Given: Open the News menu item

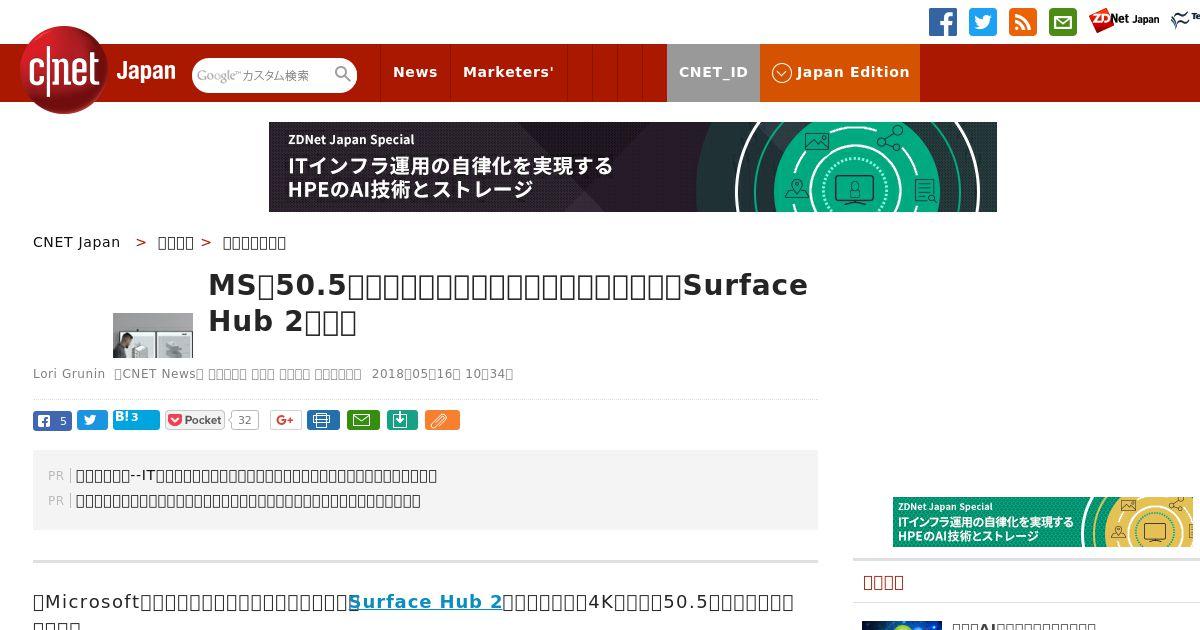Looking at the screenshot, I should [415, 73].
